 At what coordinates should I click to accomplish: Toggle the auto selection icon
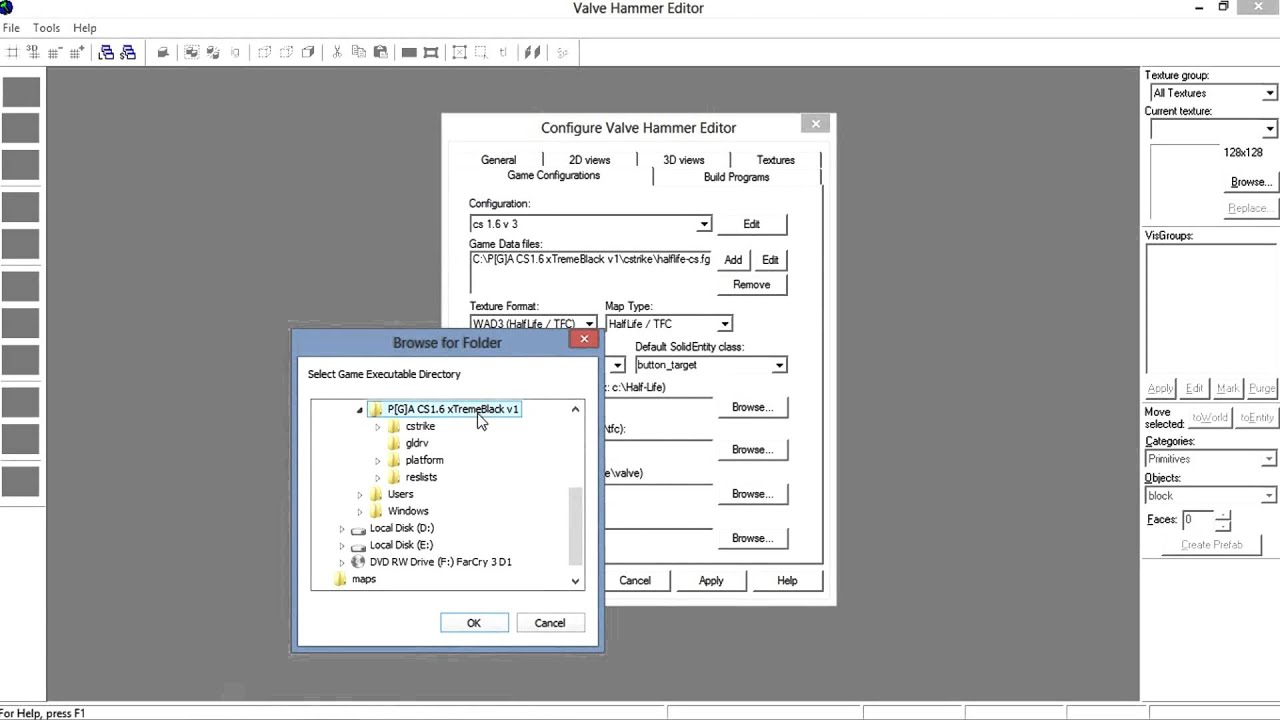tap(481, 52)
